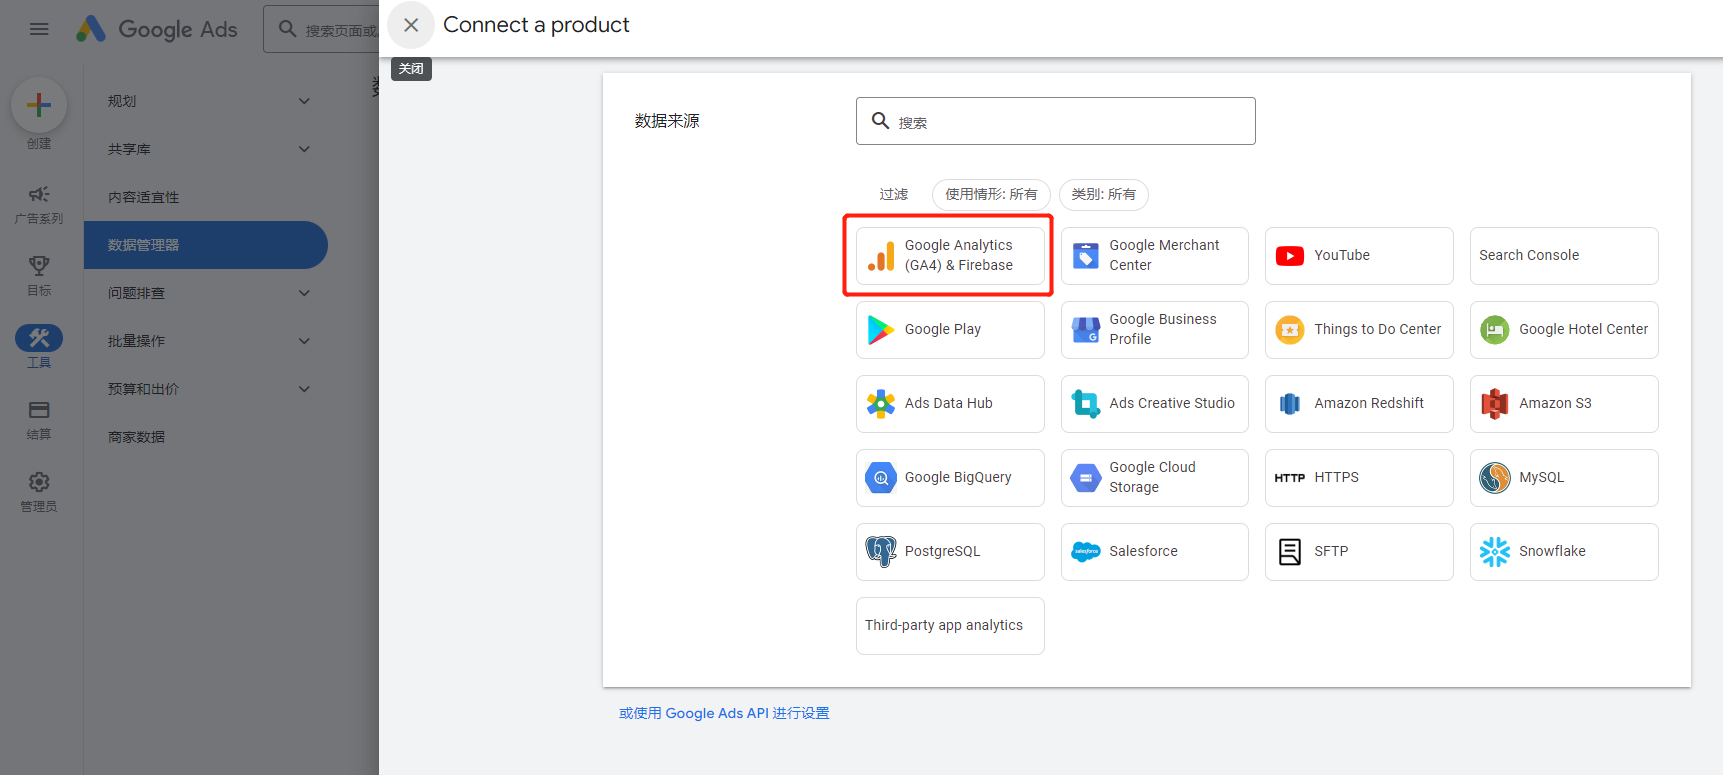Open 结算 billing icon in sidebar
The image size is (1723, 775).
pyautogui.click(x=39, y=420)
